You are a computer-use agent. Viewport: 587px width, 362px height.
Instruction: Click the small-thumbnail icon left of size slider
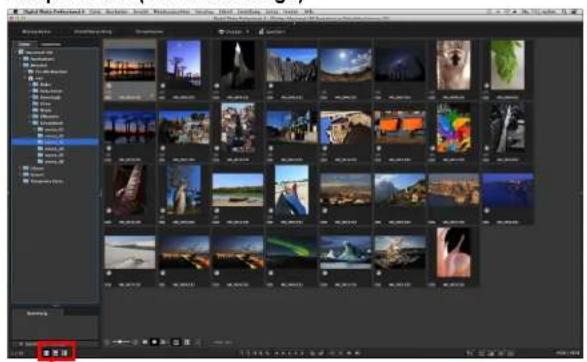click(107, 342)
